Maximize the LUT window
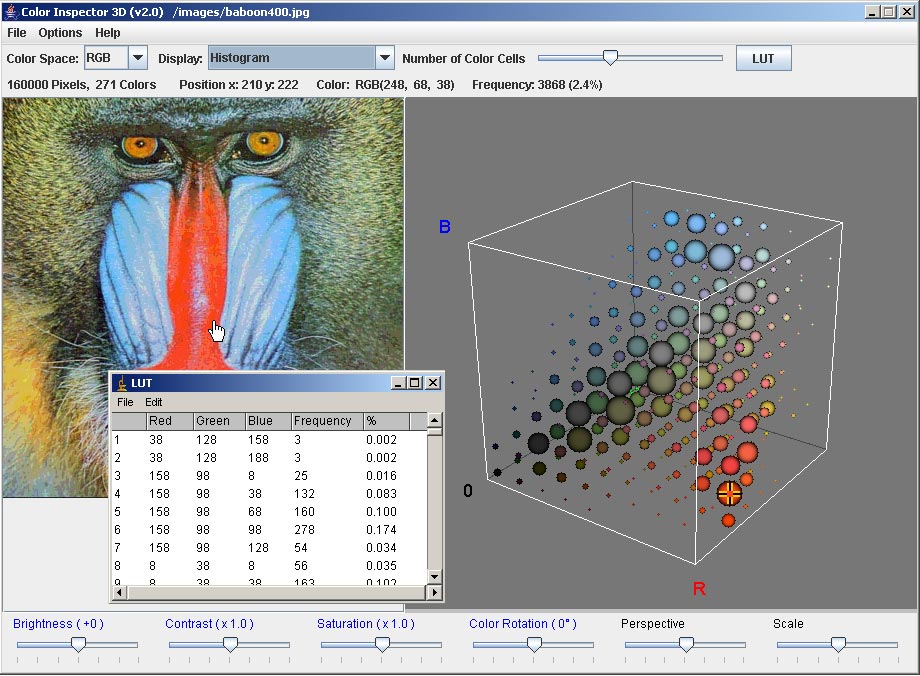Viewport: 920px width, 676px height. point(416,383)
